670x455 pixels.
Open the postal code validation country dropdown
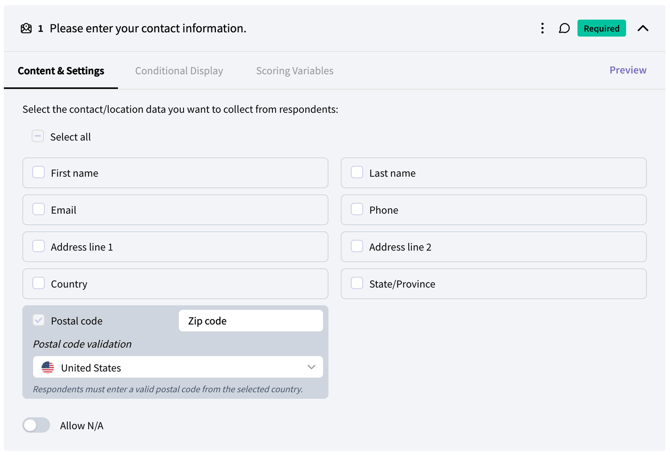click(x=178, y=368)
